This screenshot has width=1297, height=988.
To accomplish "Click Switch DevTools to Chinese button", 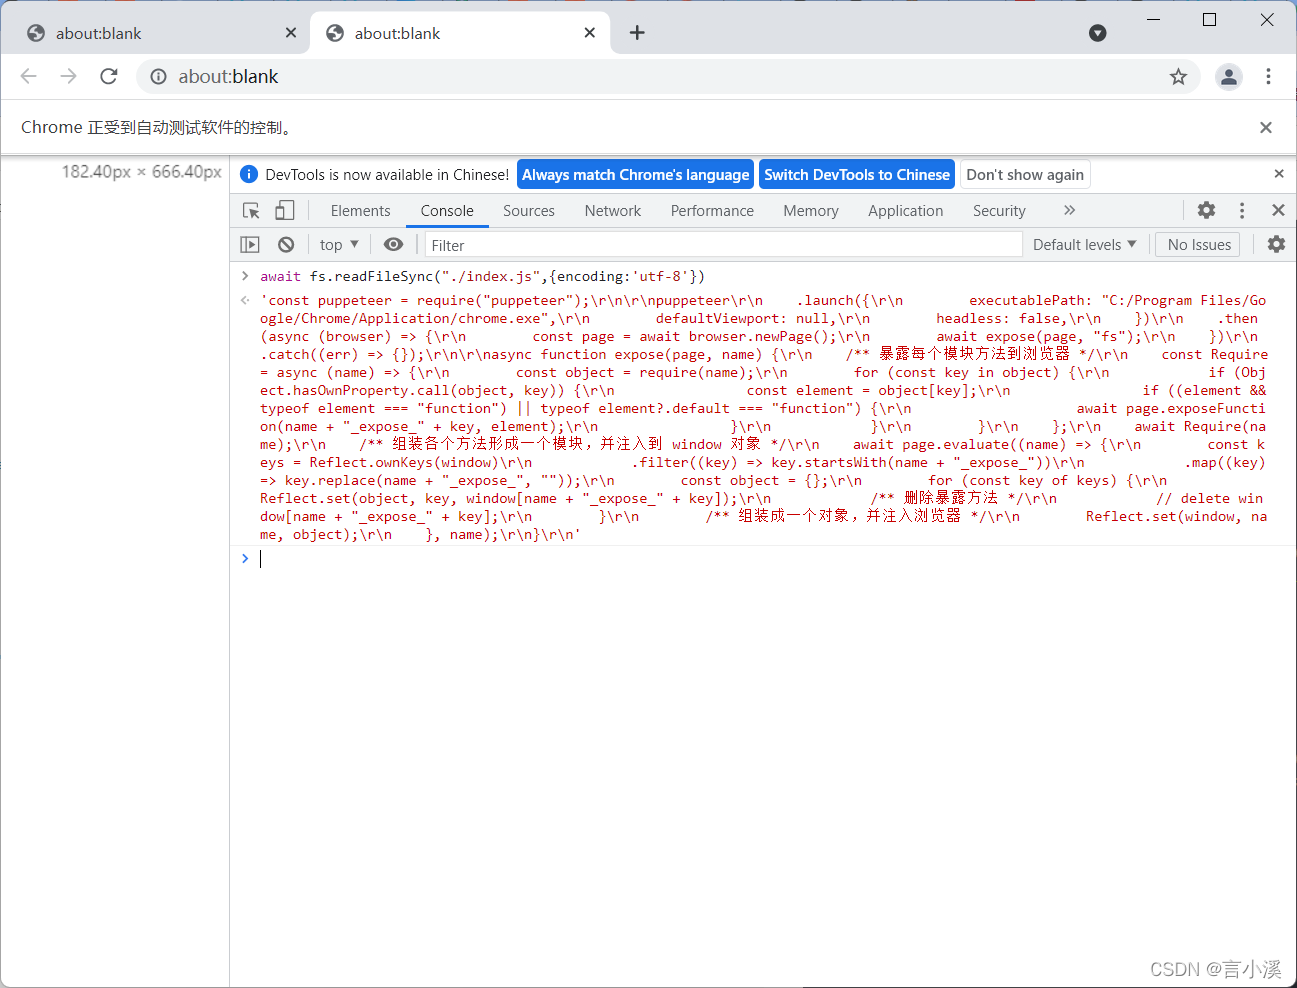I will [x=857, y=174].
